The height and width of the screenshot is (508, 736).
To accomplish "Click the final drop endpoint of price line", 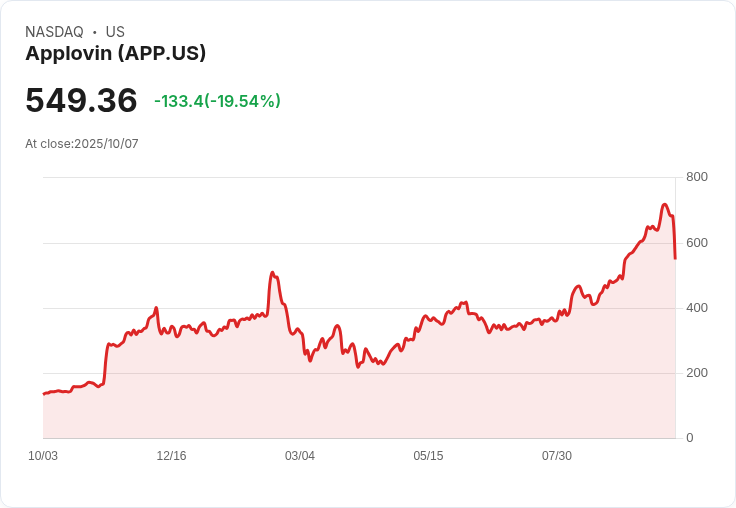I will (675, 258).
